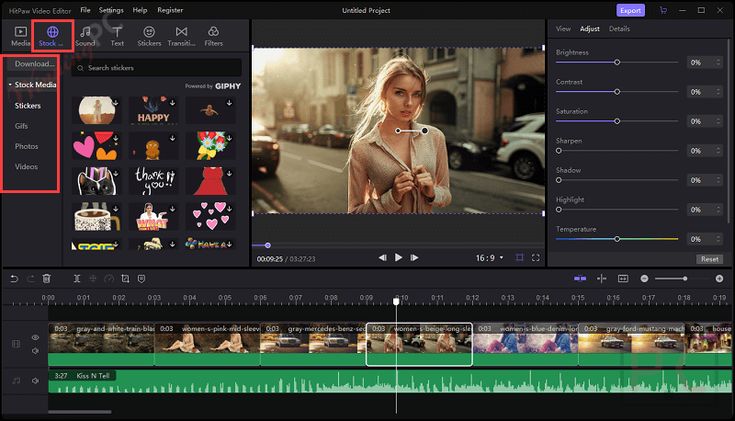Screen dimensions: 735x421
Task: Open the Settings menu
Action: tap(111, 10)
